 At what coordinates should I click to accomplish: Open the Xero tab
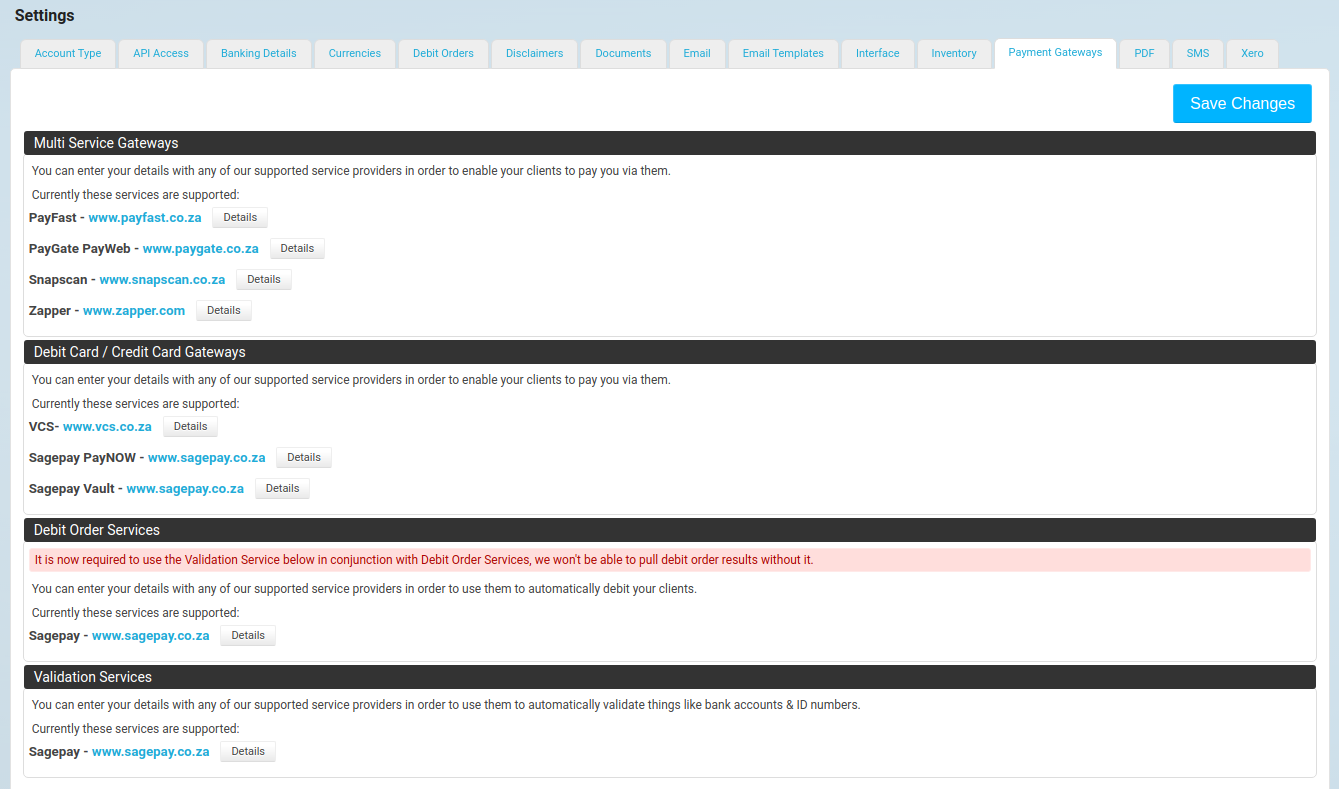pos(1252,53)
